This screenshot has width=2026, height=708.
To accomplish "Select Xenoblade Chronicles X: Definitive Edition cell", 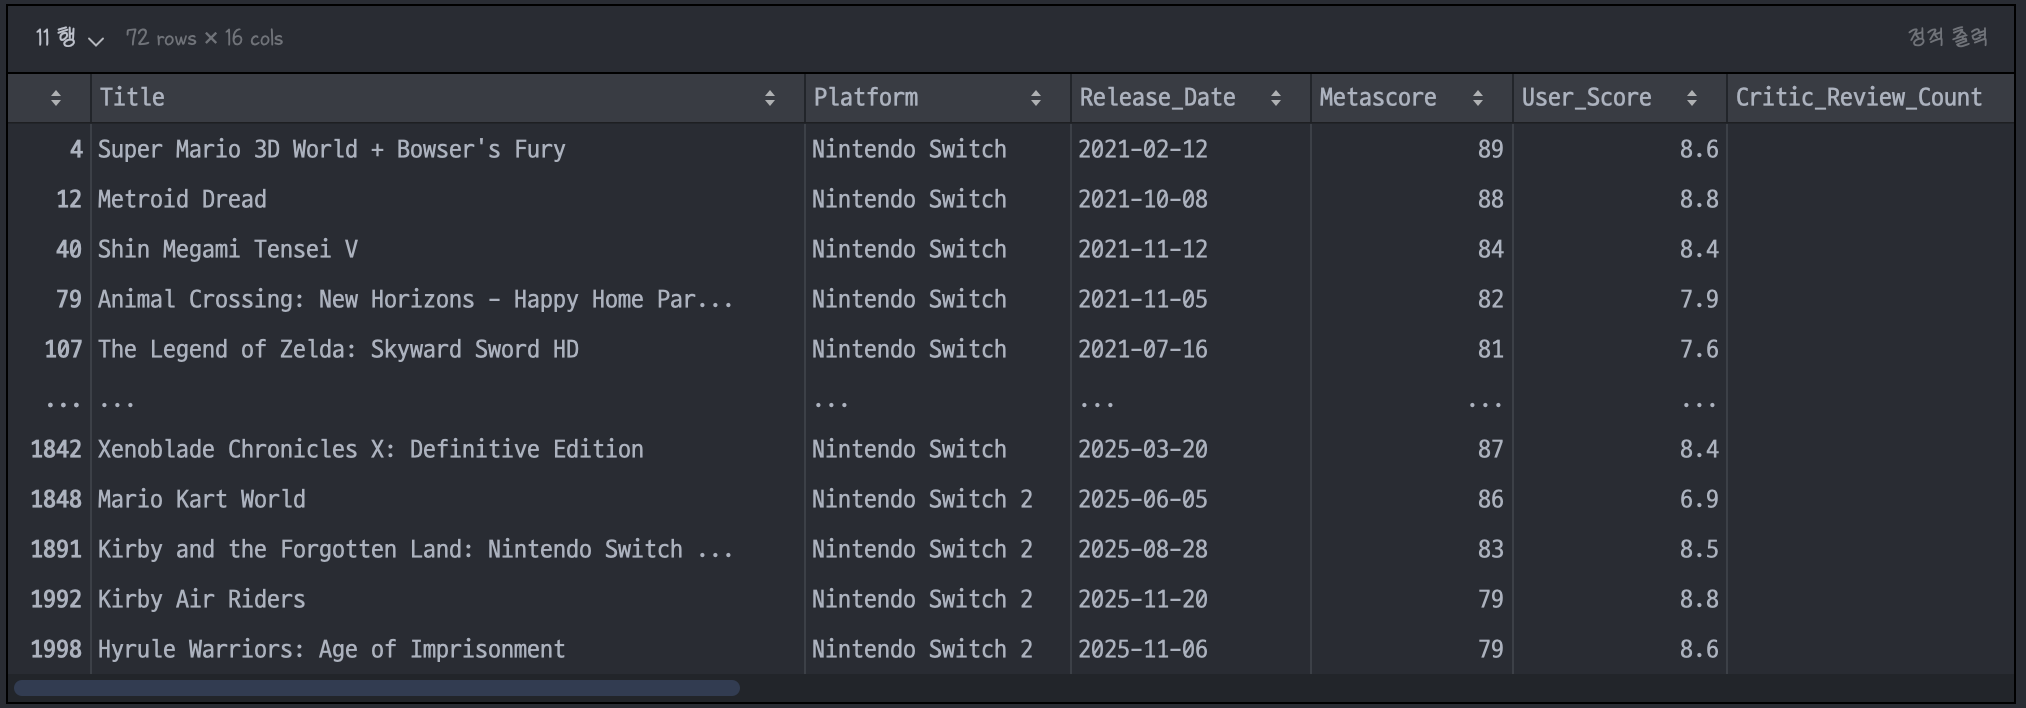I will (448, 449).
